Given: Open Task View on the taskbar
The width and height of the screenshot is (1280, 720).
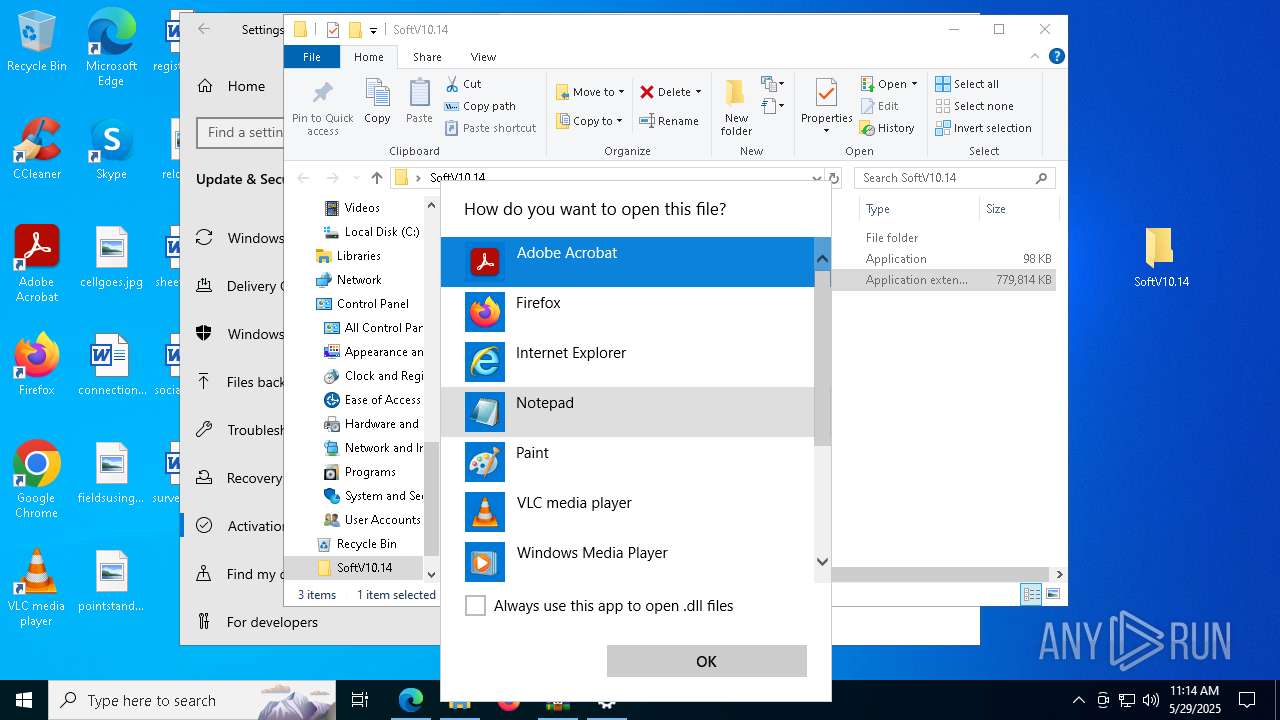Looking at the screenshot, I should (360, 700).
